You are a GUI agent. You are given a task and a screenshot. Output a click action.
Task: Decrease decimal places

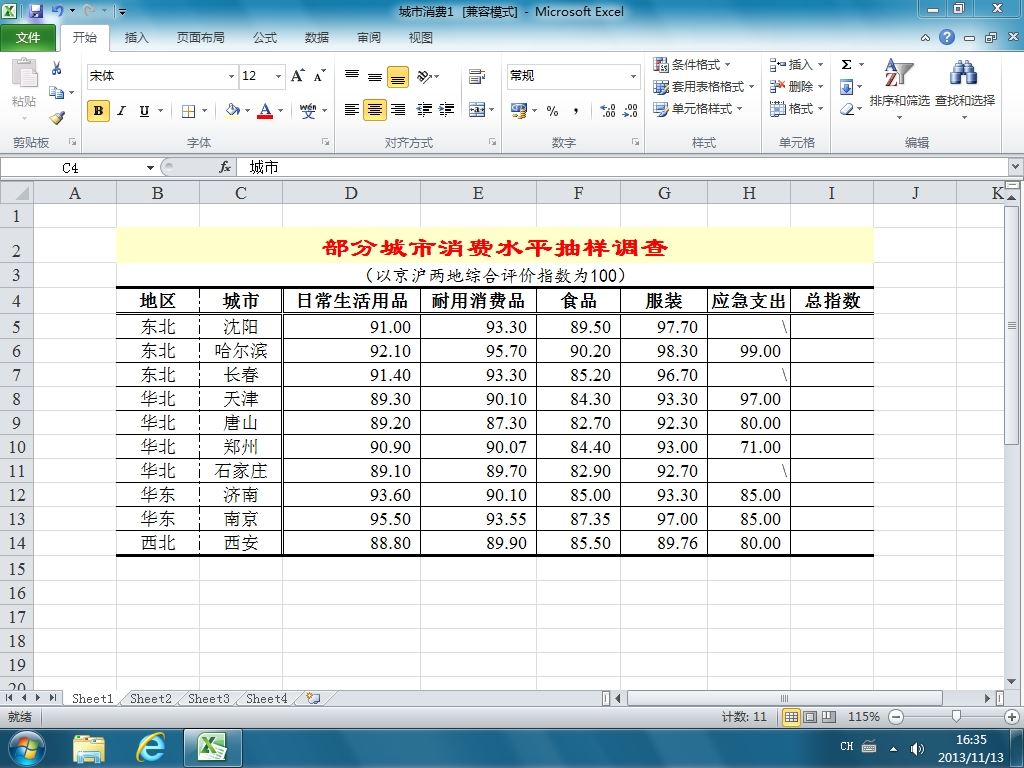coord(630,111)
